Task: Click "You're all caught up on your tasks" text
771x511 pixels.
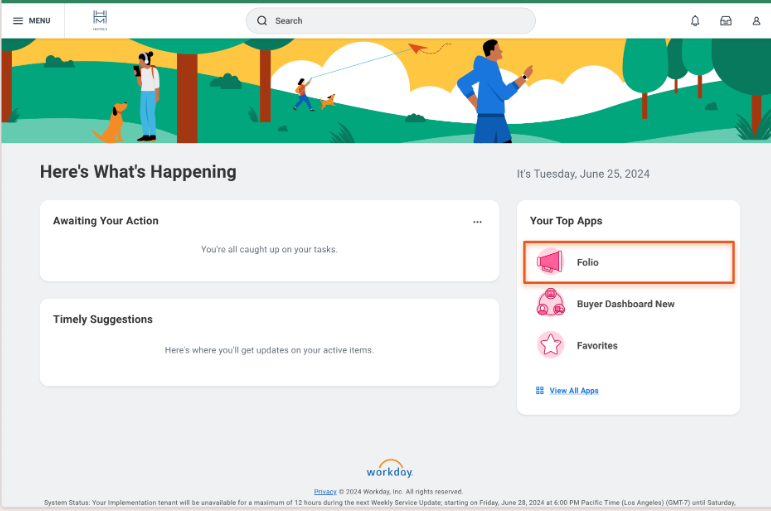Action: (x=269, y=249)
